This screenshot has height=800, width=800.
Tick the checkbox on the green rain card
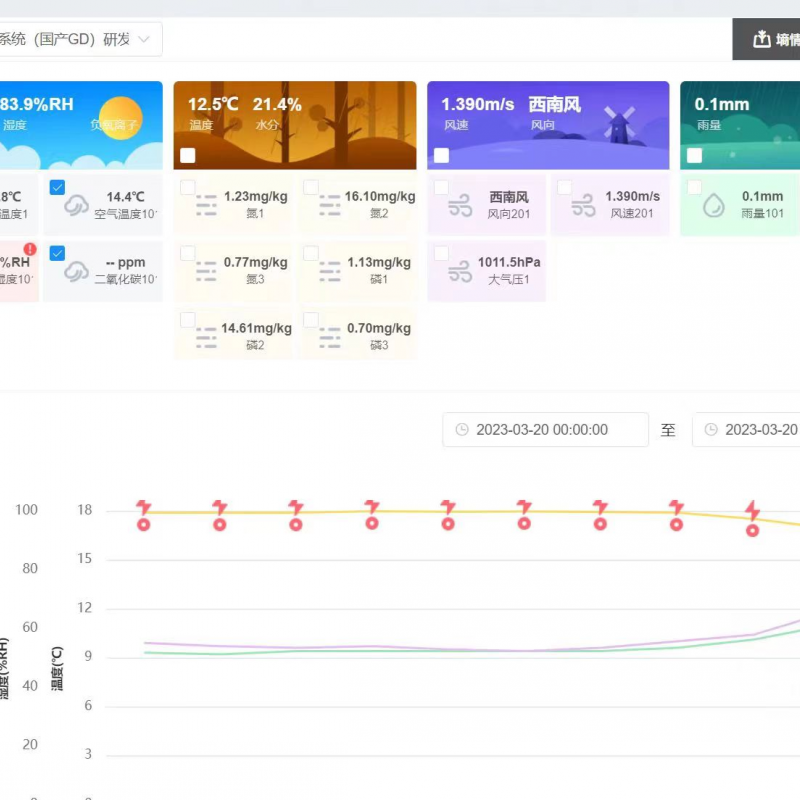click(694, 155)
